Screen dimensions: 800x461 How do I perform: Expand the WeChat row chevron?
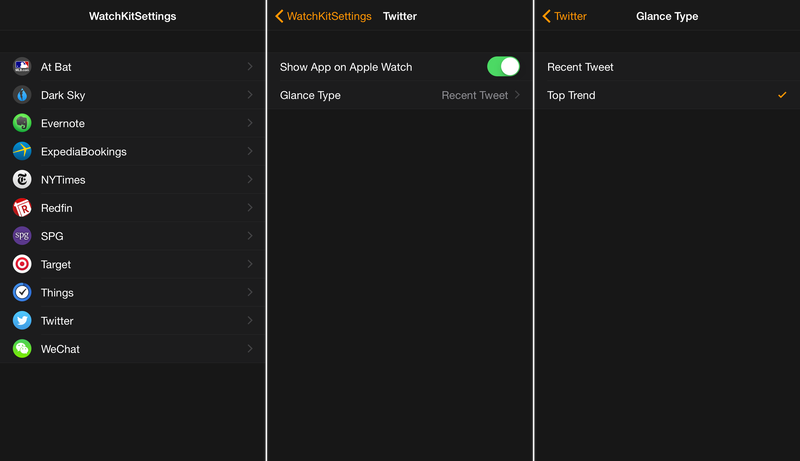[250, 348]
